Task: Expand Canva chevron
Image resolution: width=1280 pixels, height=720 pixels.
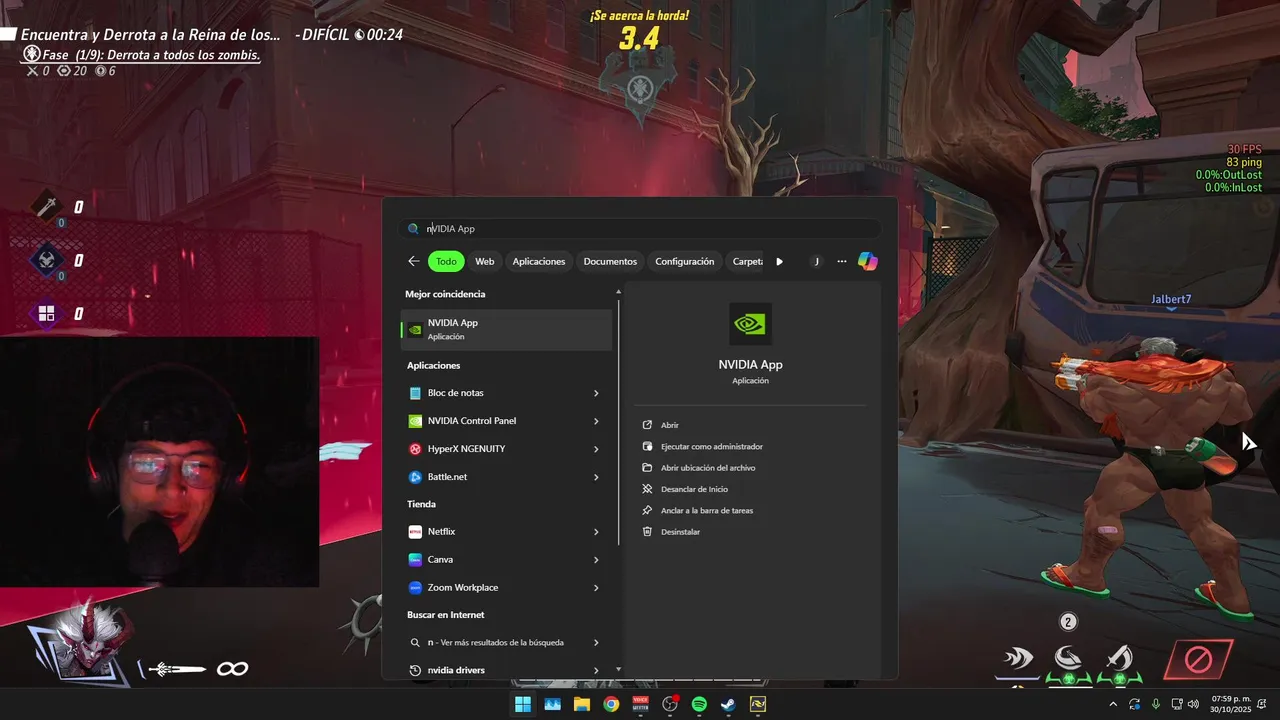Action: (x=596, y=560)
